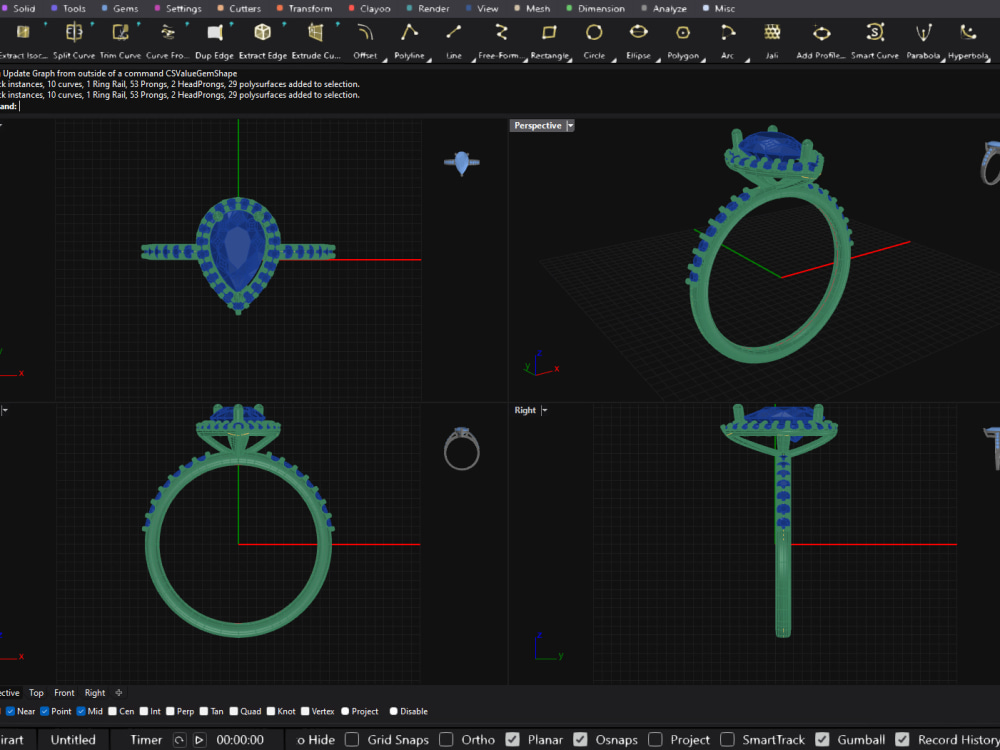Select the Extract Edge tool
Screen dimensions: 1000x750
pos(262,40)
